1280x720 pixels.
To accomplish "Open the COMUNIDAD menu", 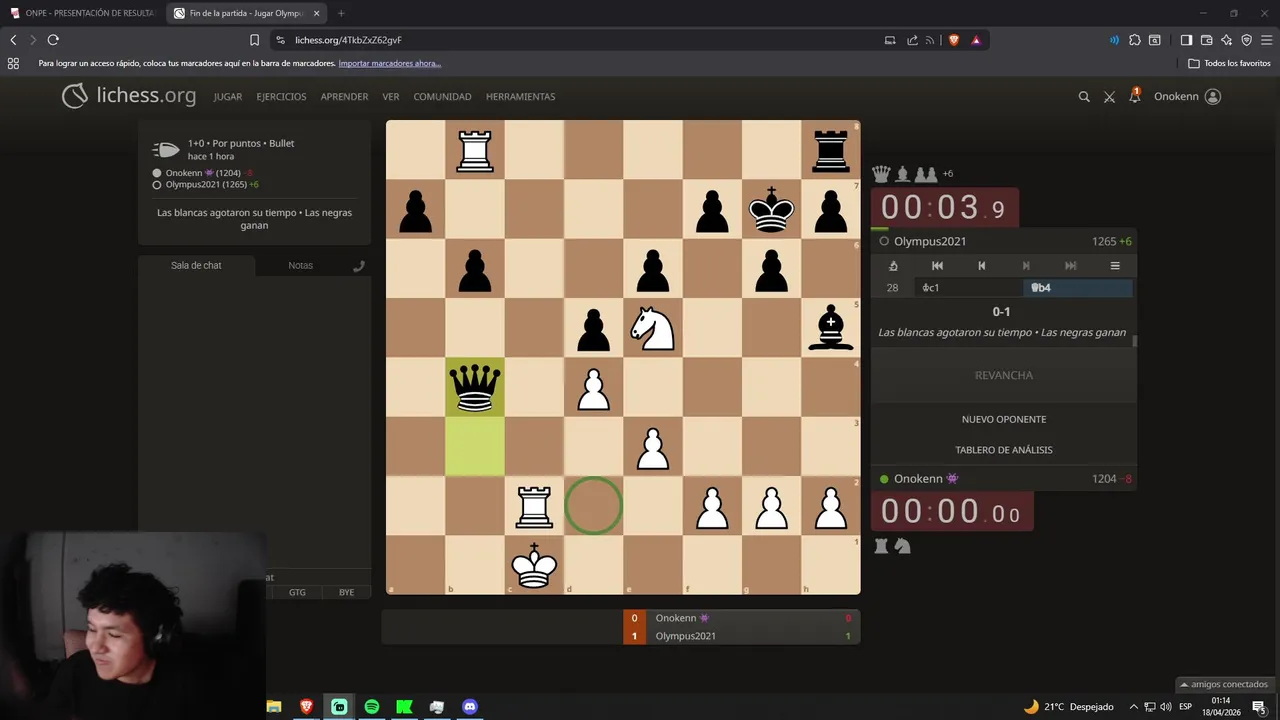I will coord(442,97).
